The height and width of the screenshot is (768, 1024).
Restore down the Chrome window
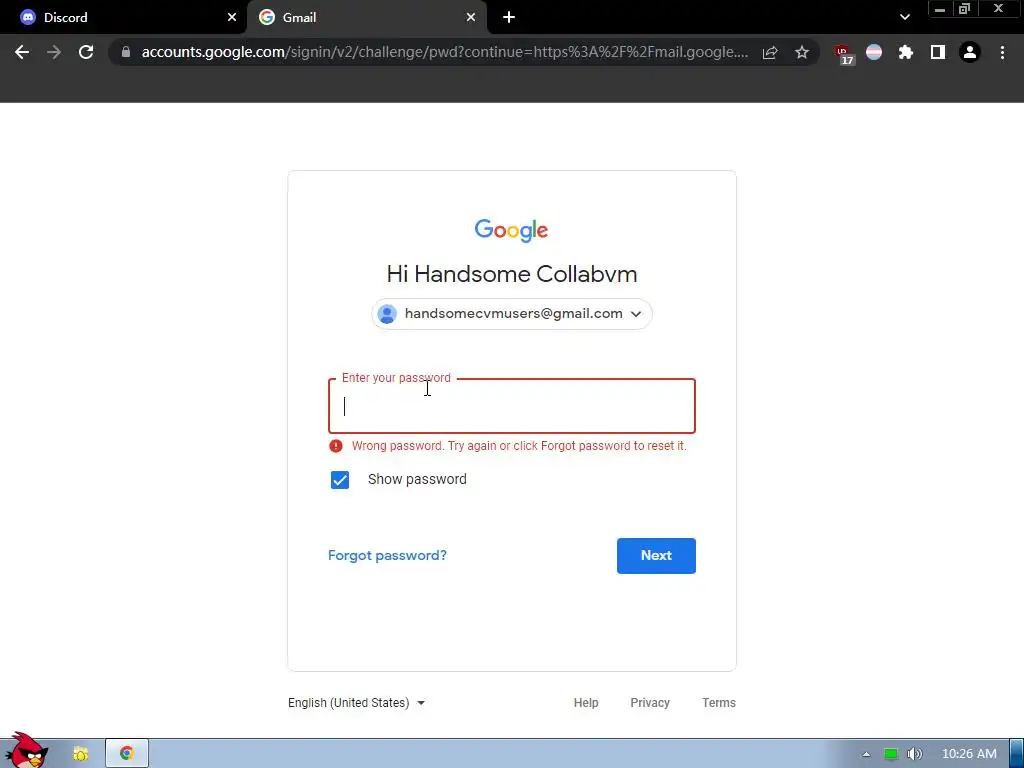click(x=964, y=9)
